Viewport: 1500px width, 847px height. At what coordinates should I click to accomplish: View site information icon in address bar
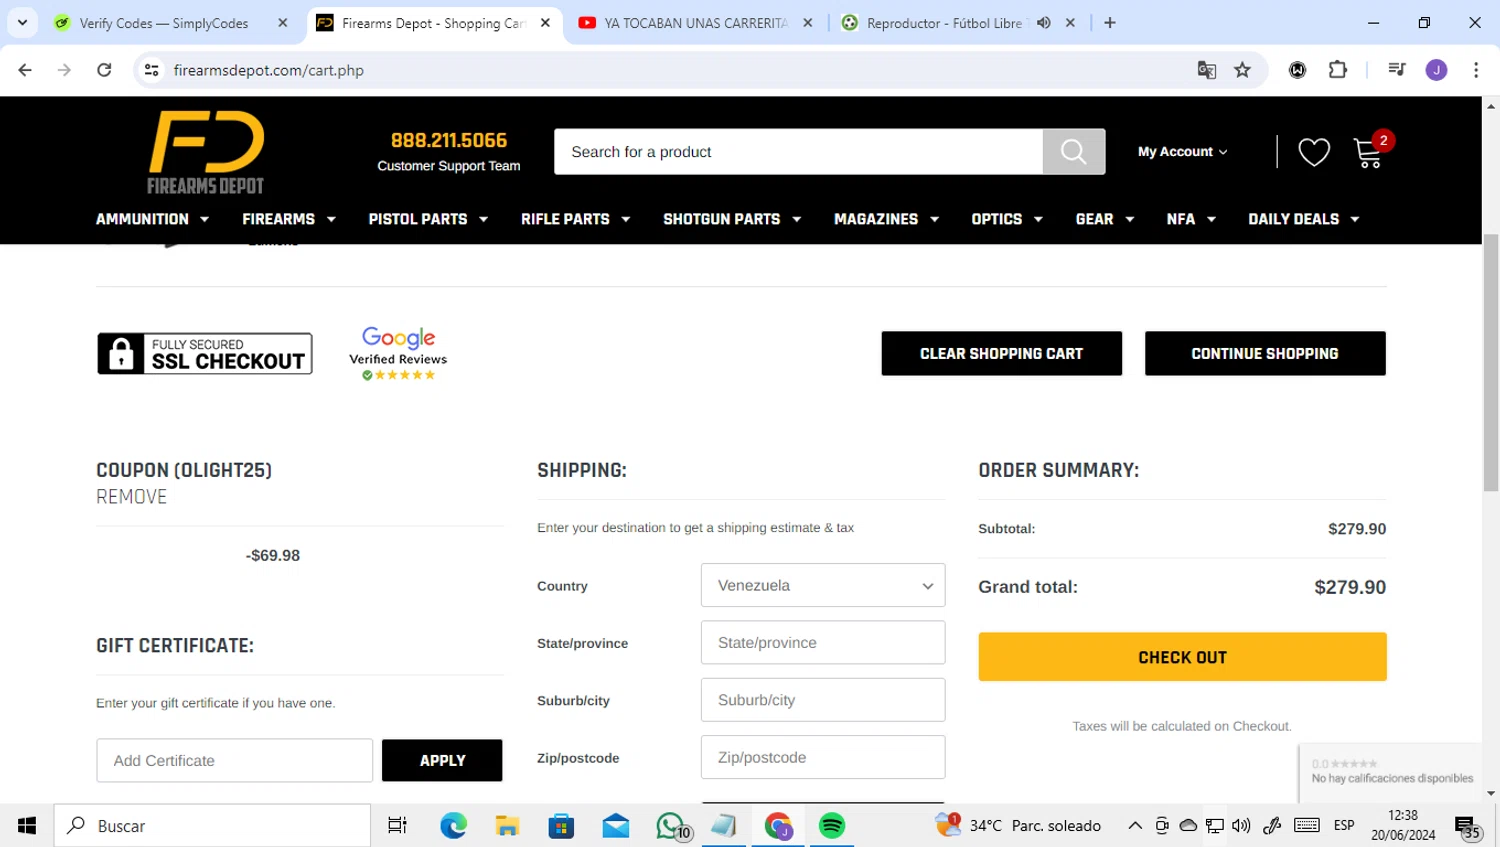point(152,70)
